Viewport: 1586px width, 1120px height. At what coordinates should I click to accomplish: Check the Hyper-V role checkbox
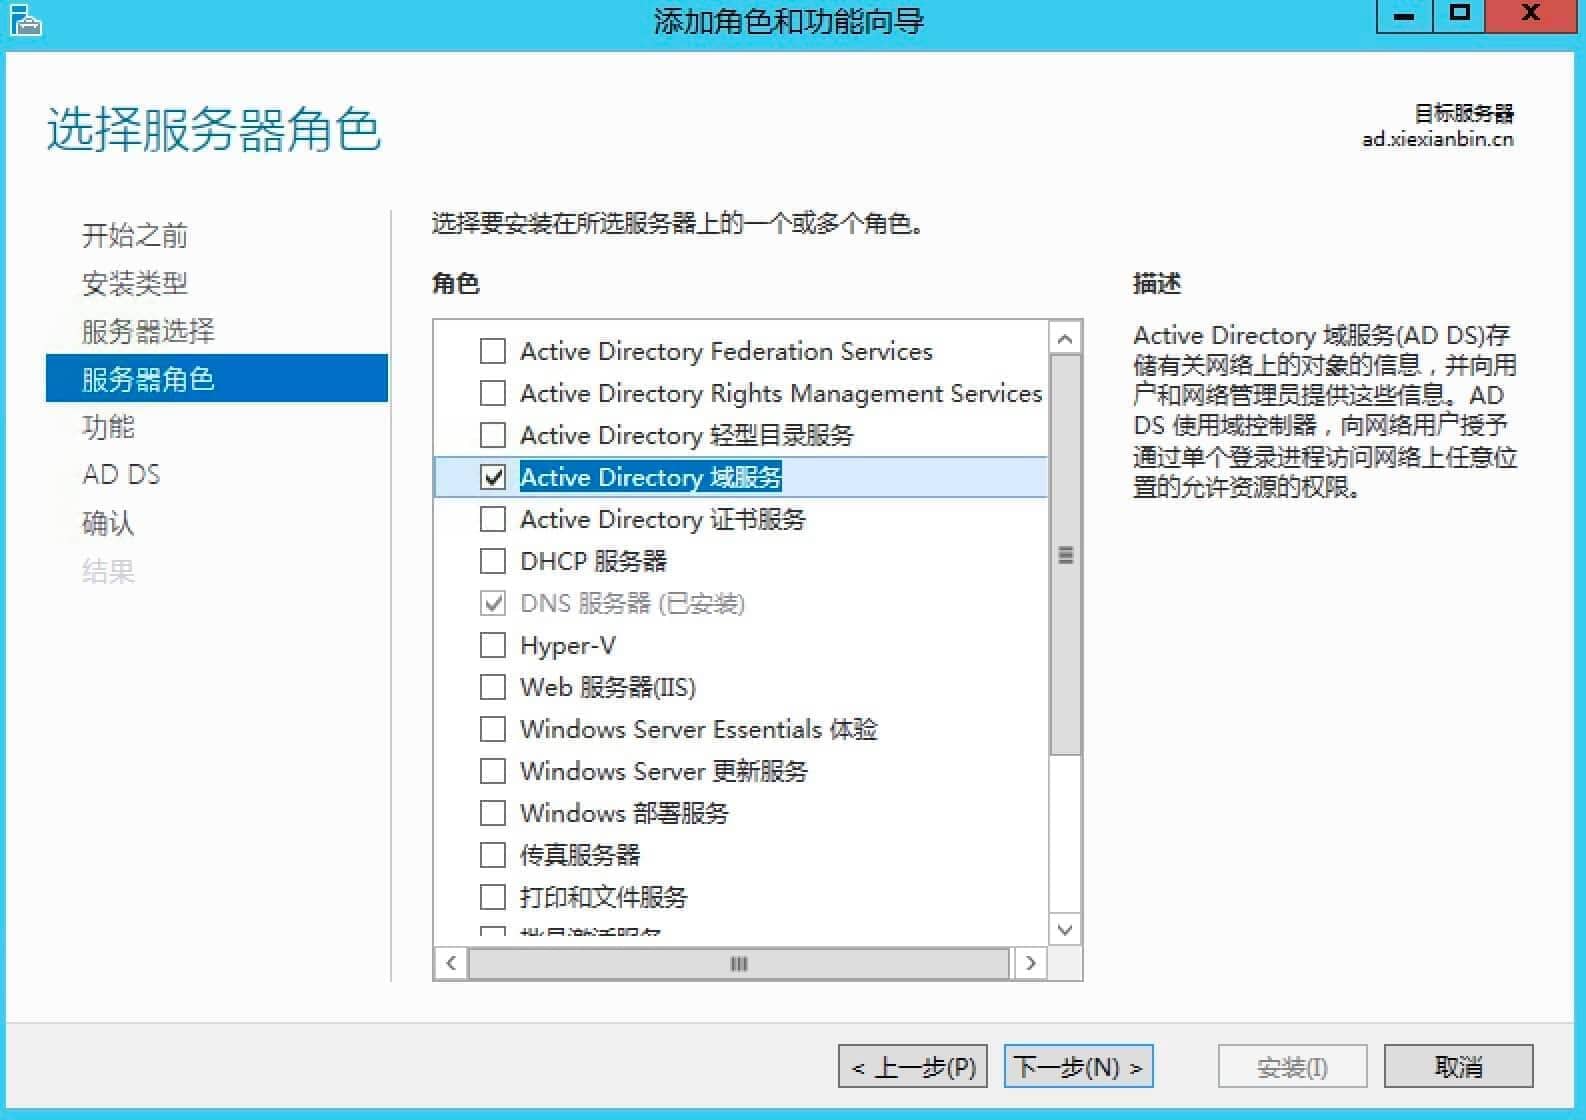click(x=493, y=645)
